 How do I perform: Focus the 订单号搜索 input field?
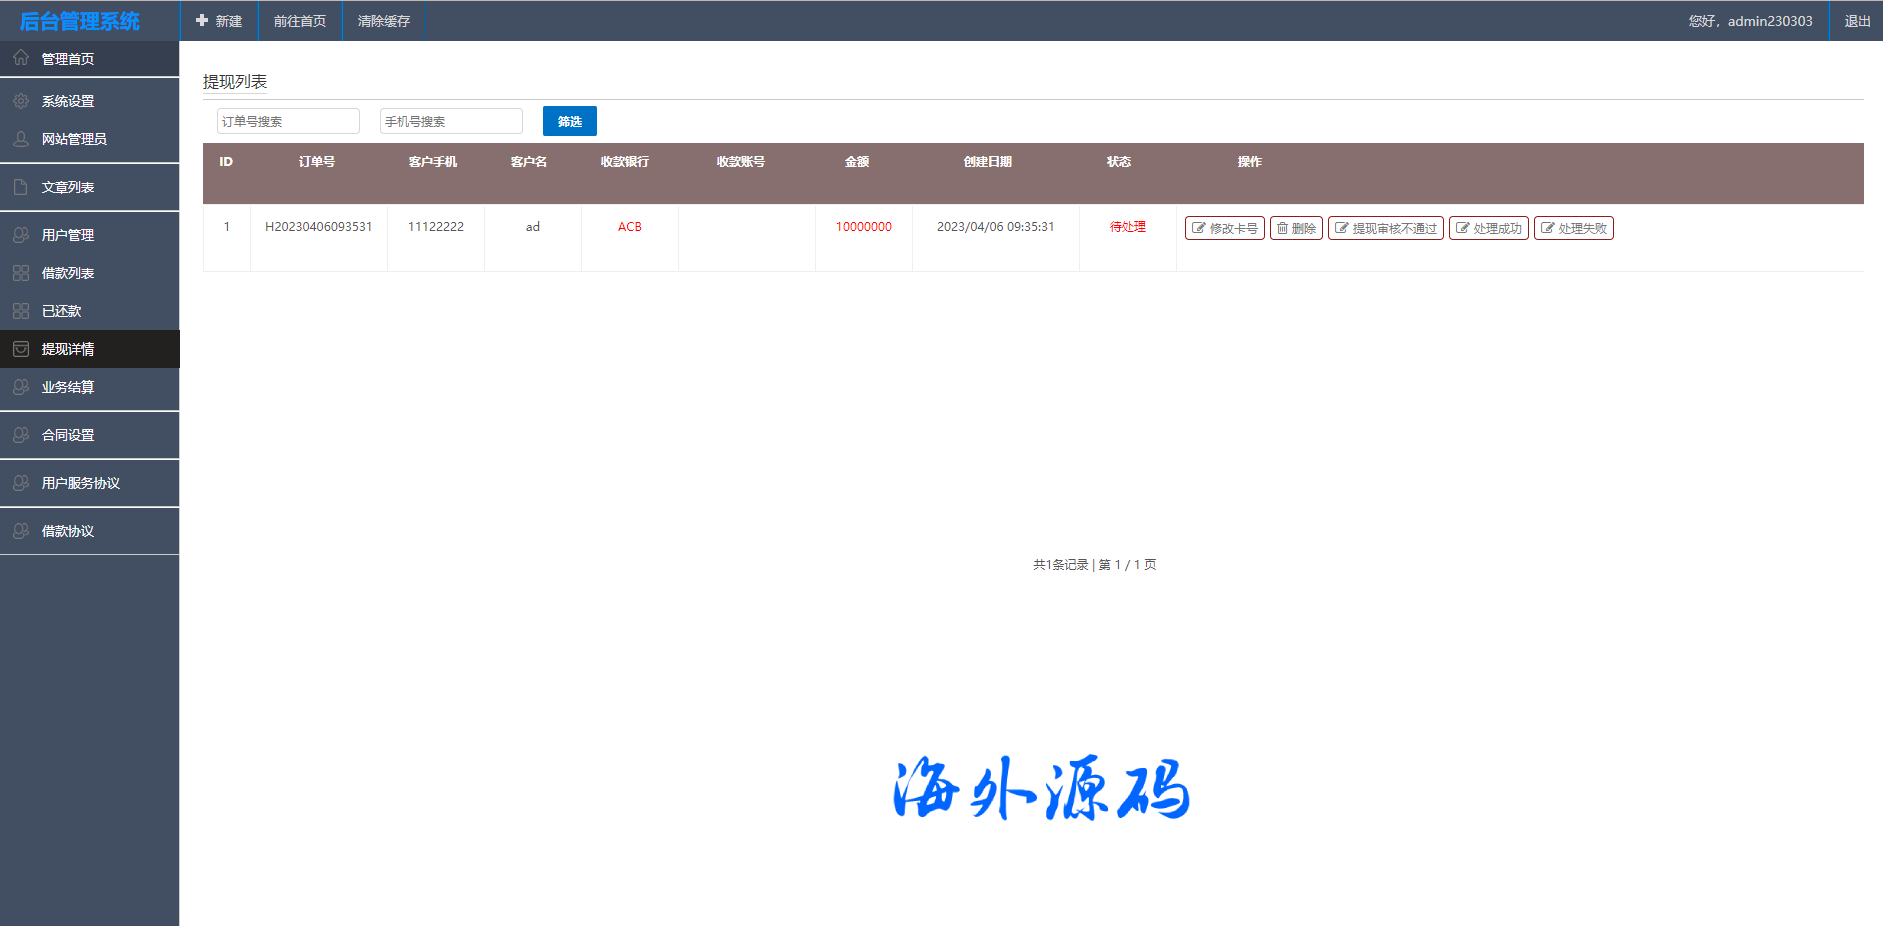click(288, 121)
